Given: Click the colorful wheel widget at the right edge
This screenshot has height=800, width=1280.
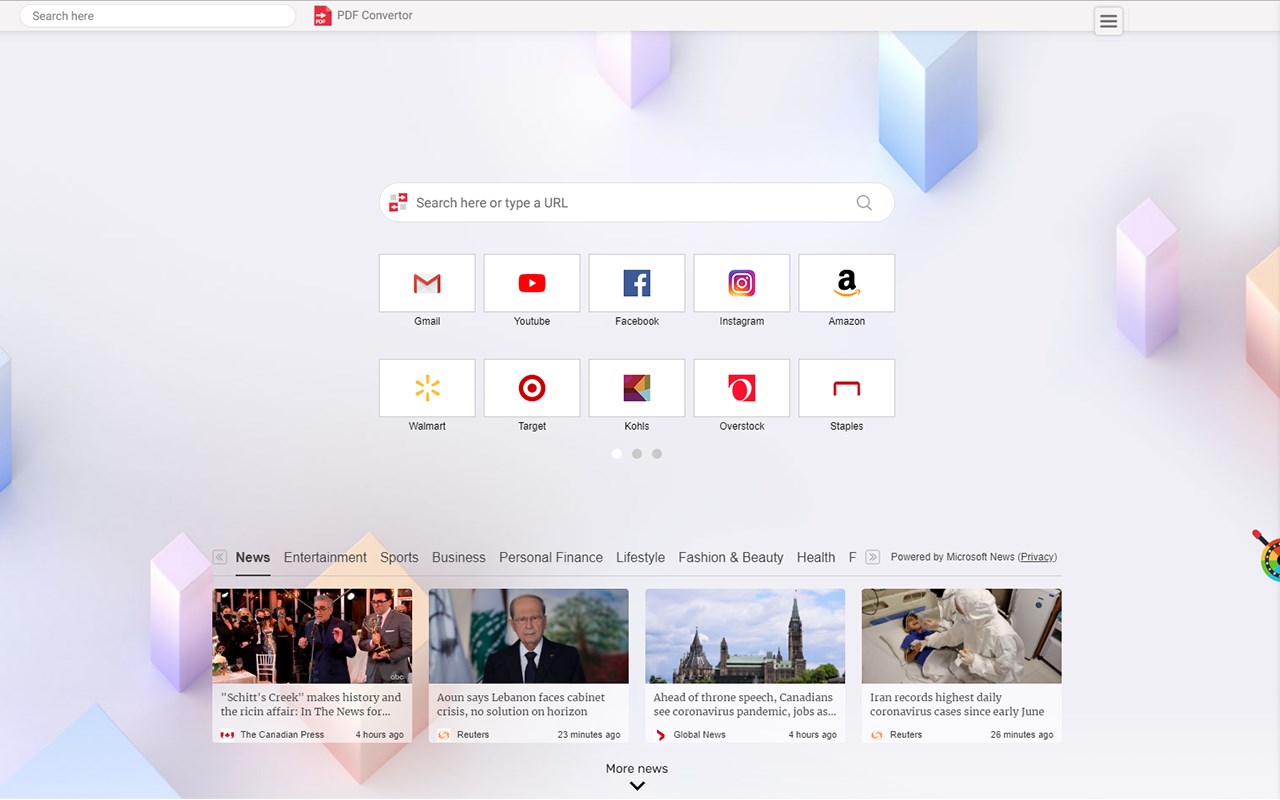Looking at the screenshot, I should tap(1269, 556).
